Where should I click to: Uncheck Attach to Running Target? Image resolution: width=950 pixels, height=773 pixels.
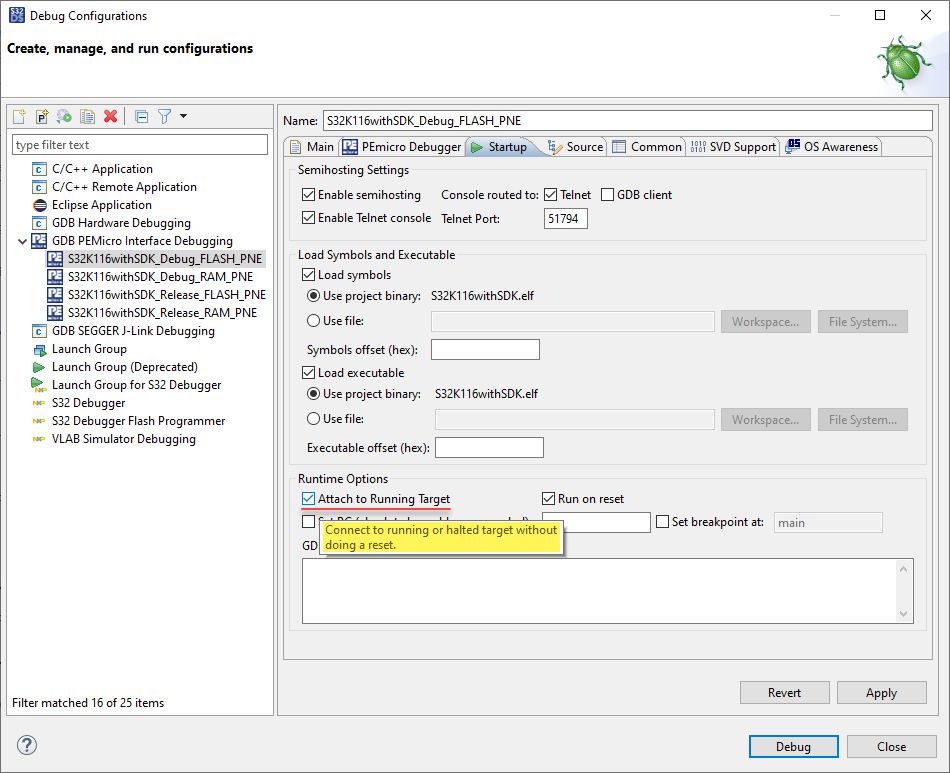307,498
